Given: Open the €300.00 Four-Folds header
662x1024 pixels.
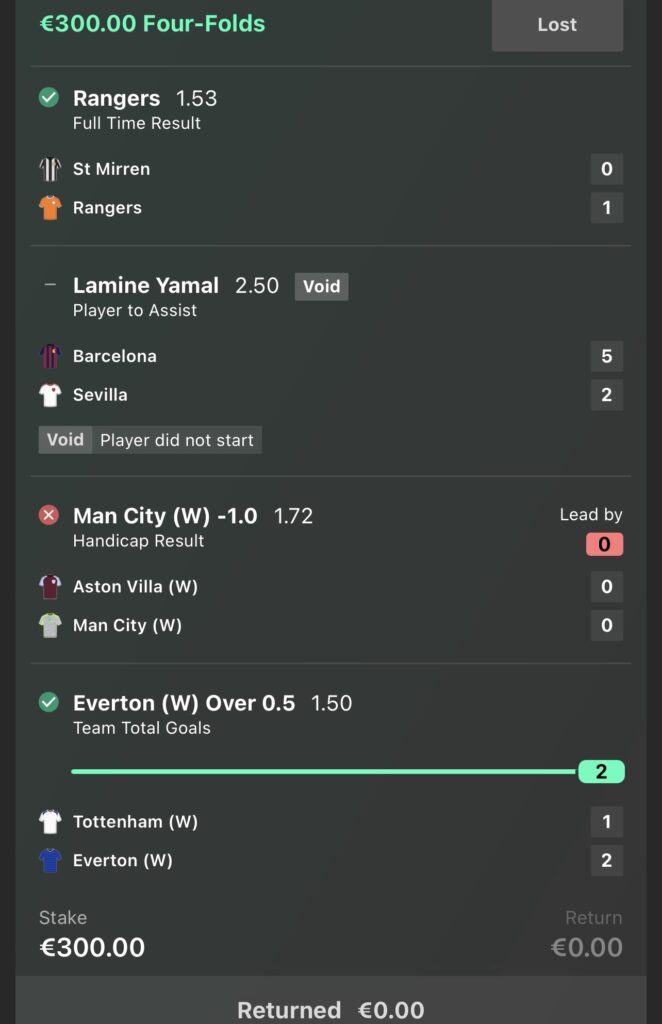Looking at the screenshot, I should [153, 23].
